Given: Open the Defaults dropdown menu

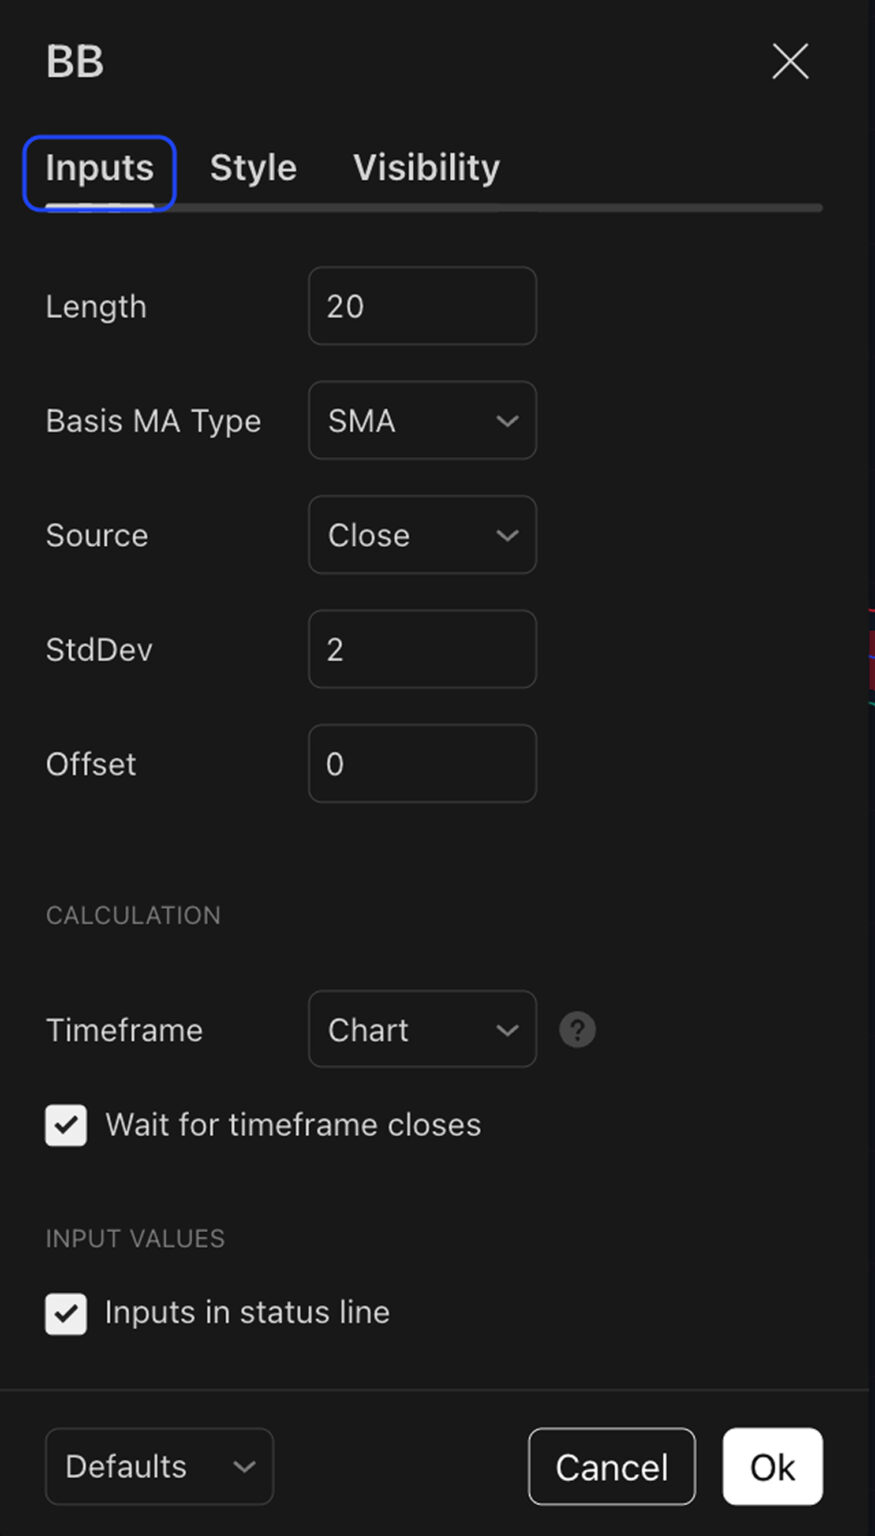Looking at the screenshot, I should (158, 1466).
